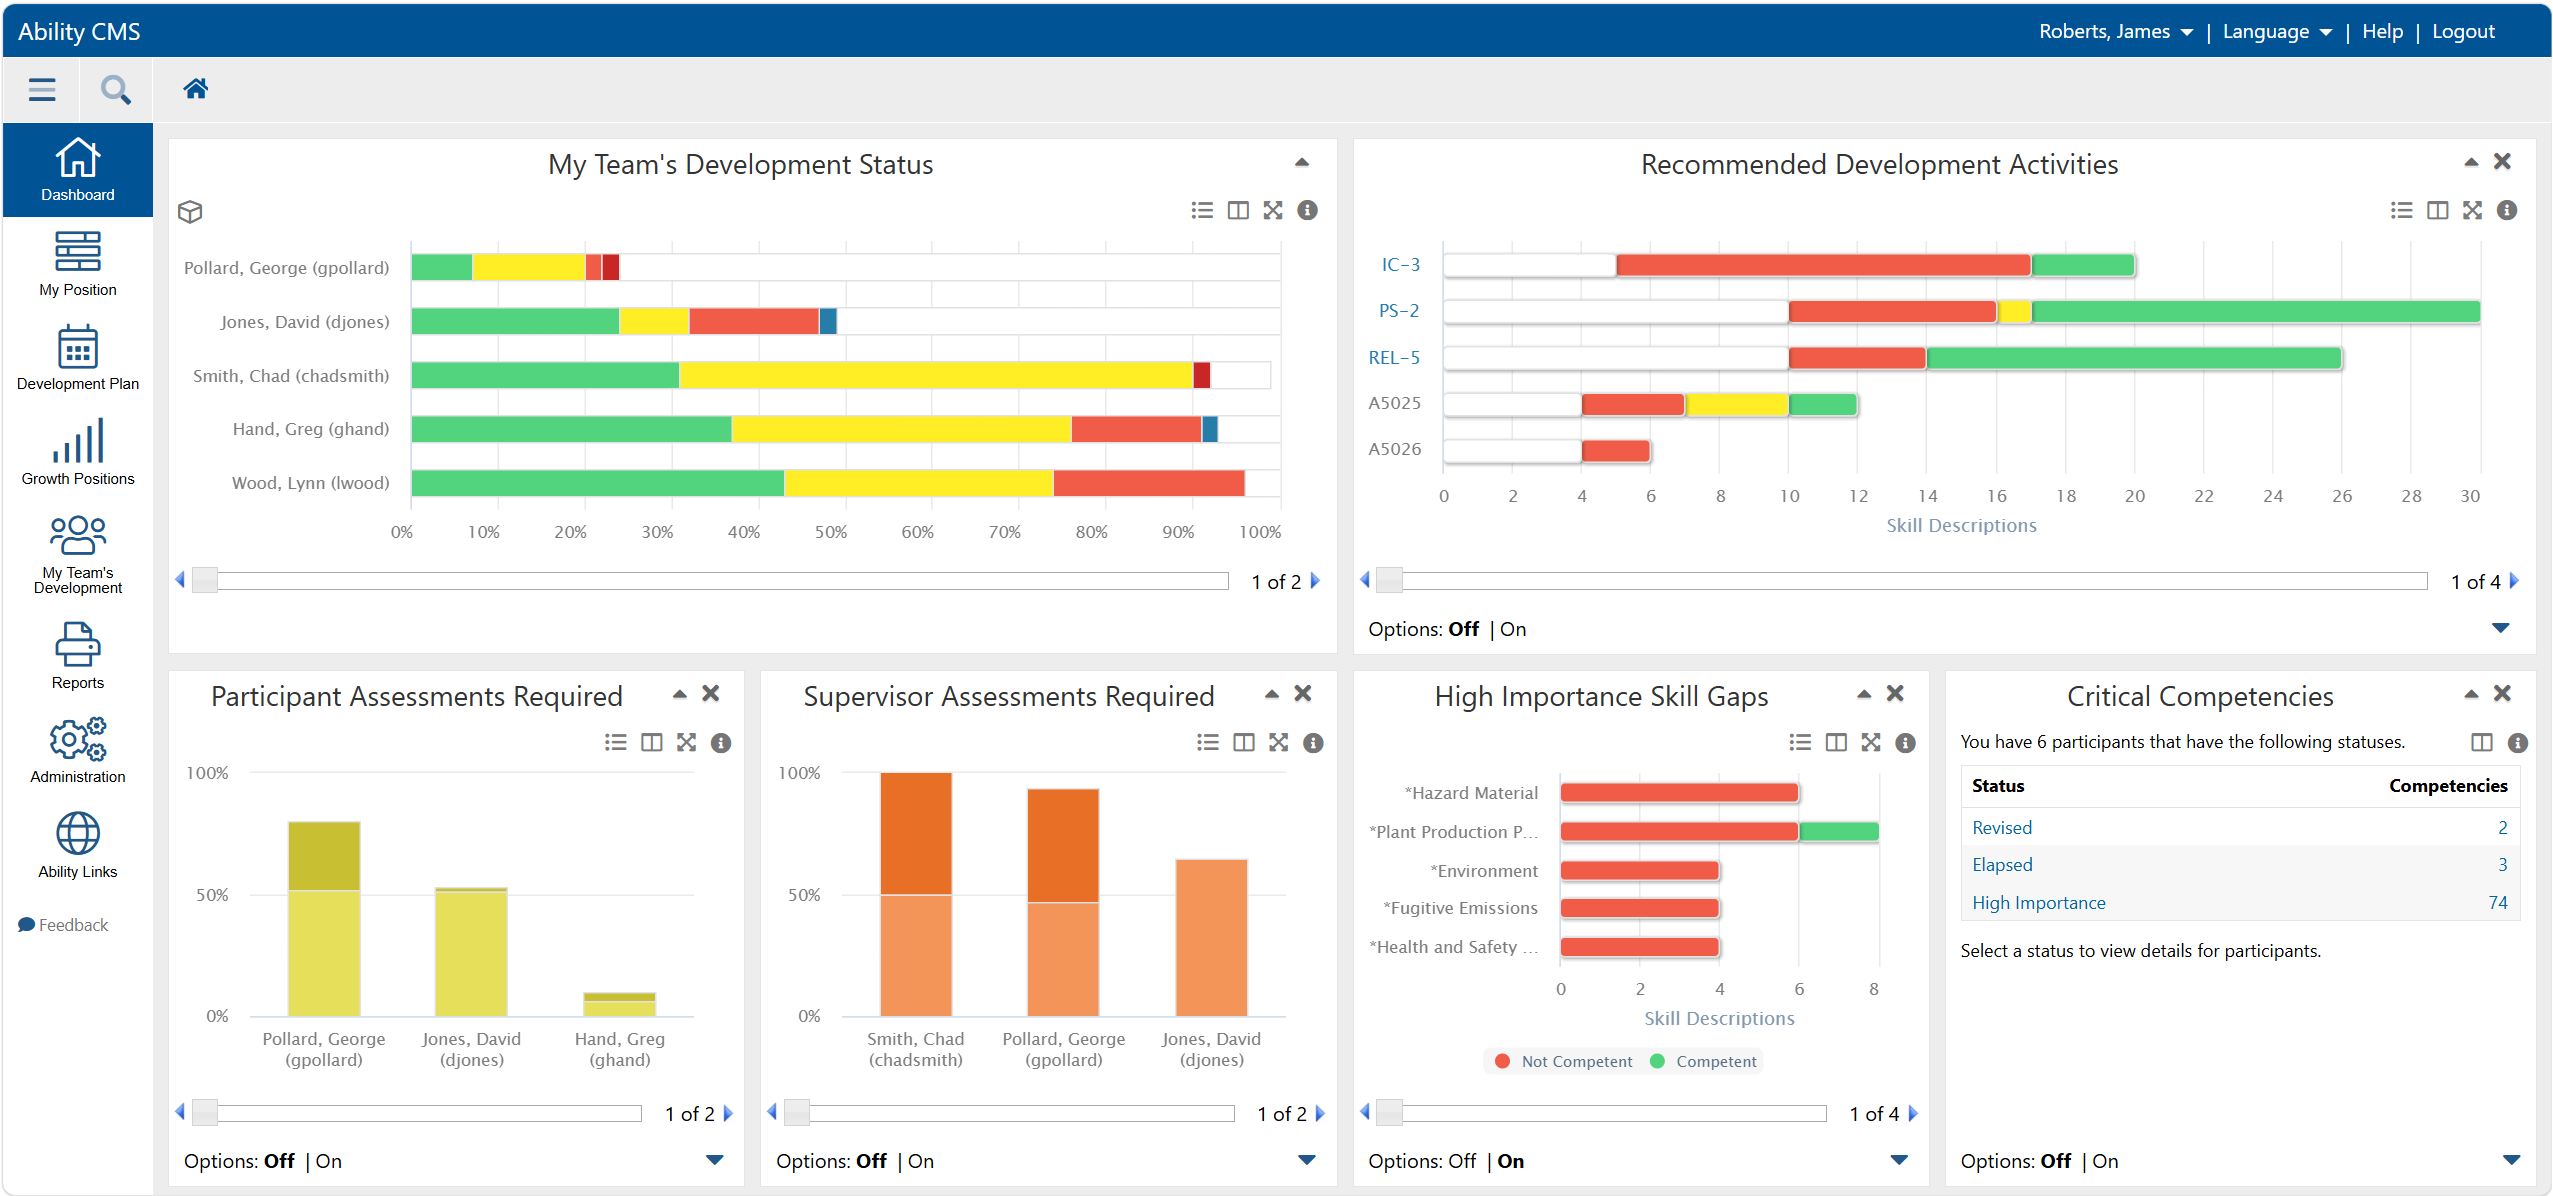Expand High Importance Skill Gaps to fullscreen
This screenshot has width=2553, height=1196.
[x=1871, y=742]
